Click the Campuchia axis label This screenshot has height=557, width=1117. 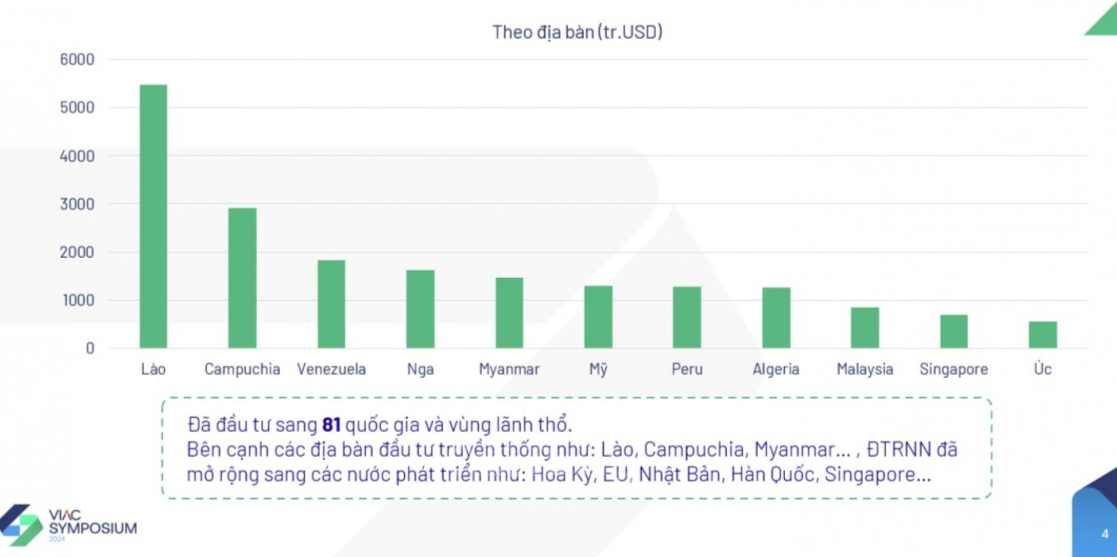pyautogui.click(x=242, y=369)
